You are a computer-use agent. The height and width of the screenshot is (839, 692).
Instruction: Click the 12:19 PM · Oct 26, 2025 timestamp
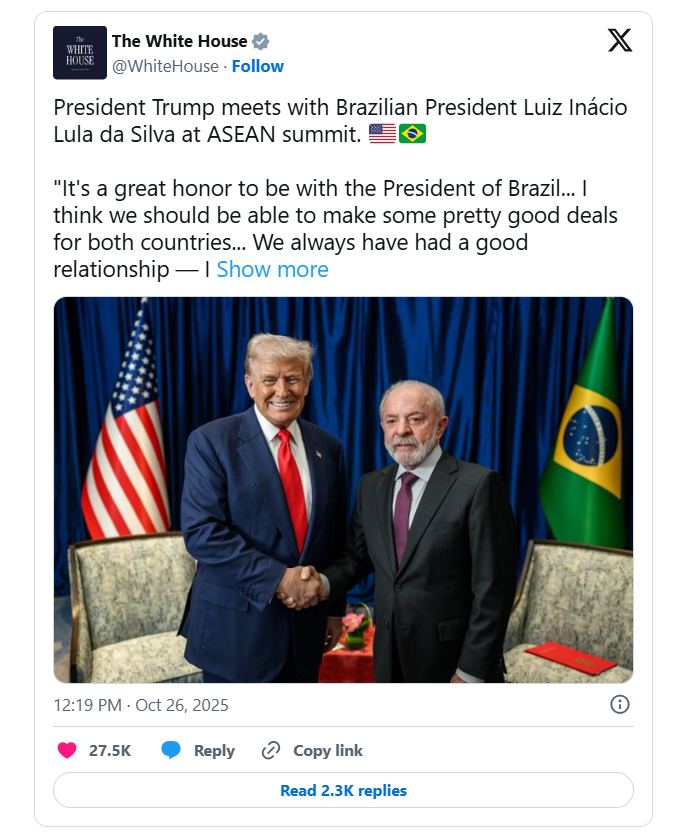(x=141, y=705)
